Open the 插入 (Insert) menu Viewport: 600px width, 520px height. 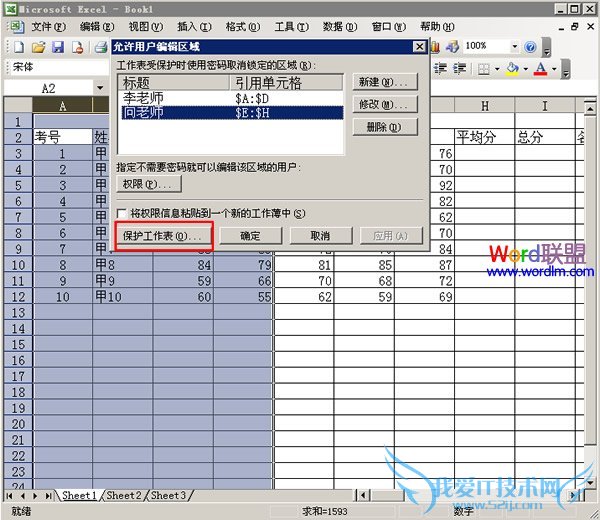(194, 27)
